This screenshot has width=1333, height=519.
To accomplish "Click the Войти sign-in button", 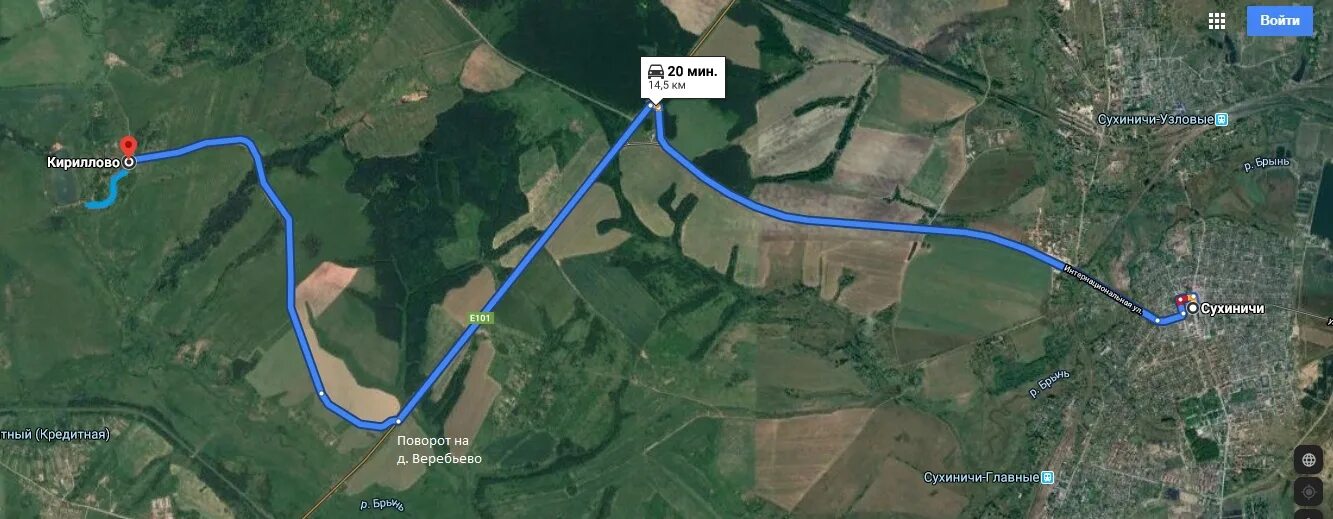I will [1280, 21].
